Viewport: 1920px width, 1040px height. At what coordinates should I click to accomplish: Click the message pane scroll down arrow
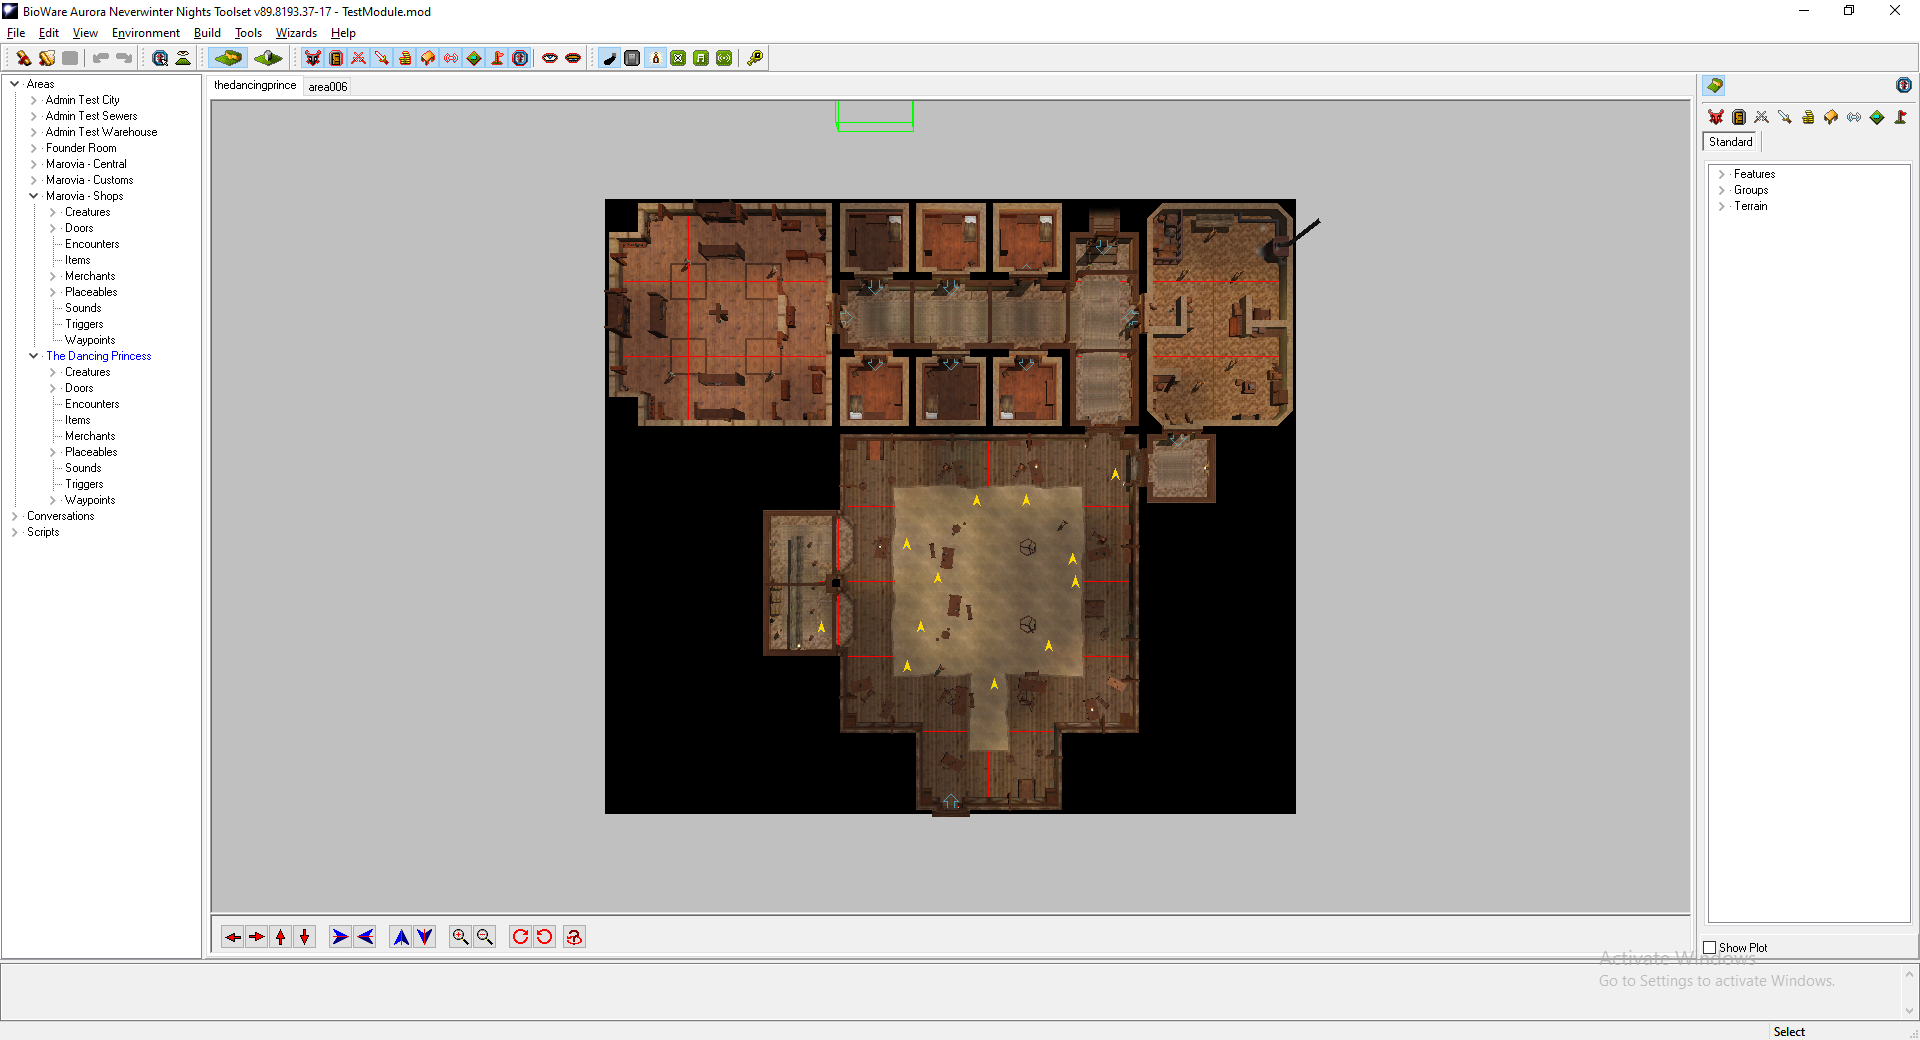[1909, 1011]
